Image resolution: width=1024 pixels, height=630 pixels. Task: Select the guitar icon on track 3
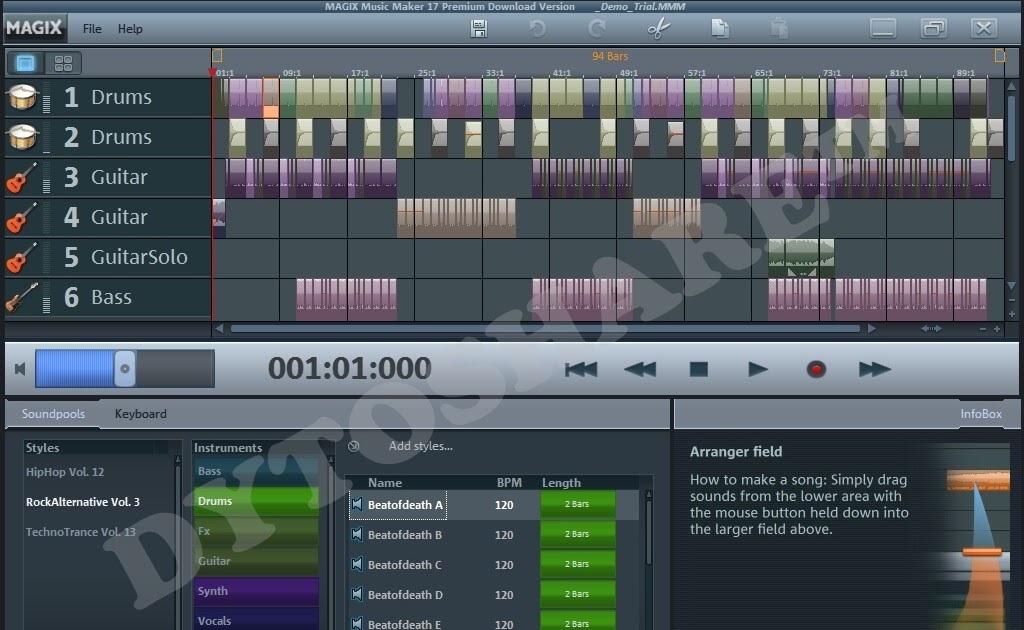tap(22, 177)
